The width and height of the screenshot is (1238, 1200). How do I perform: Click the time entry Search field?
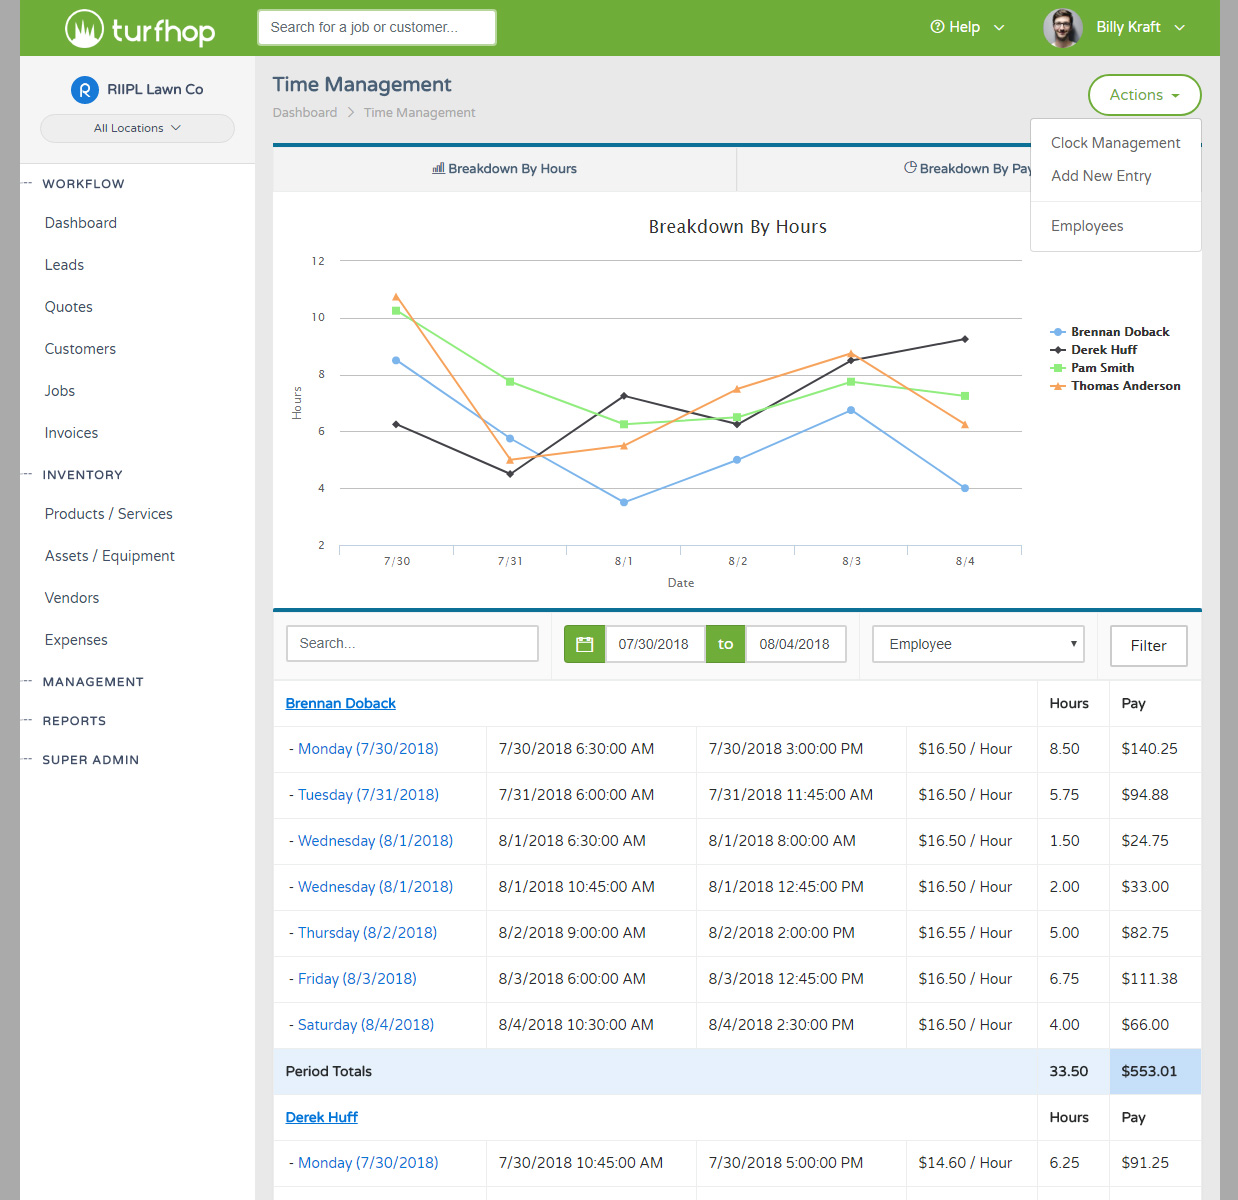coord(412,644)
